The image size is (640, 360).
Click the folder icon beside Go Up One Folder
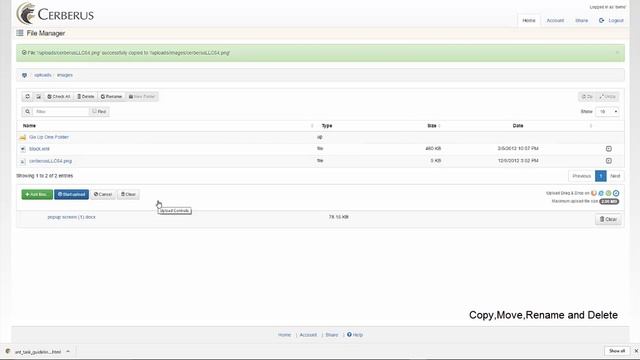click(23, 138)
